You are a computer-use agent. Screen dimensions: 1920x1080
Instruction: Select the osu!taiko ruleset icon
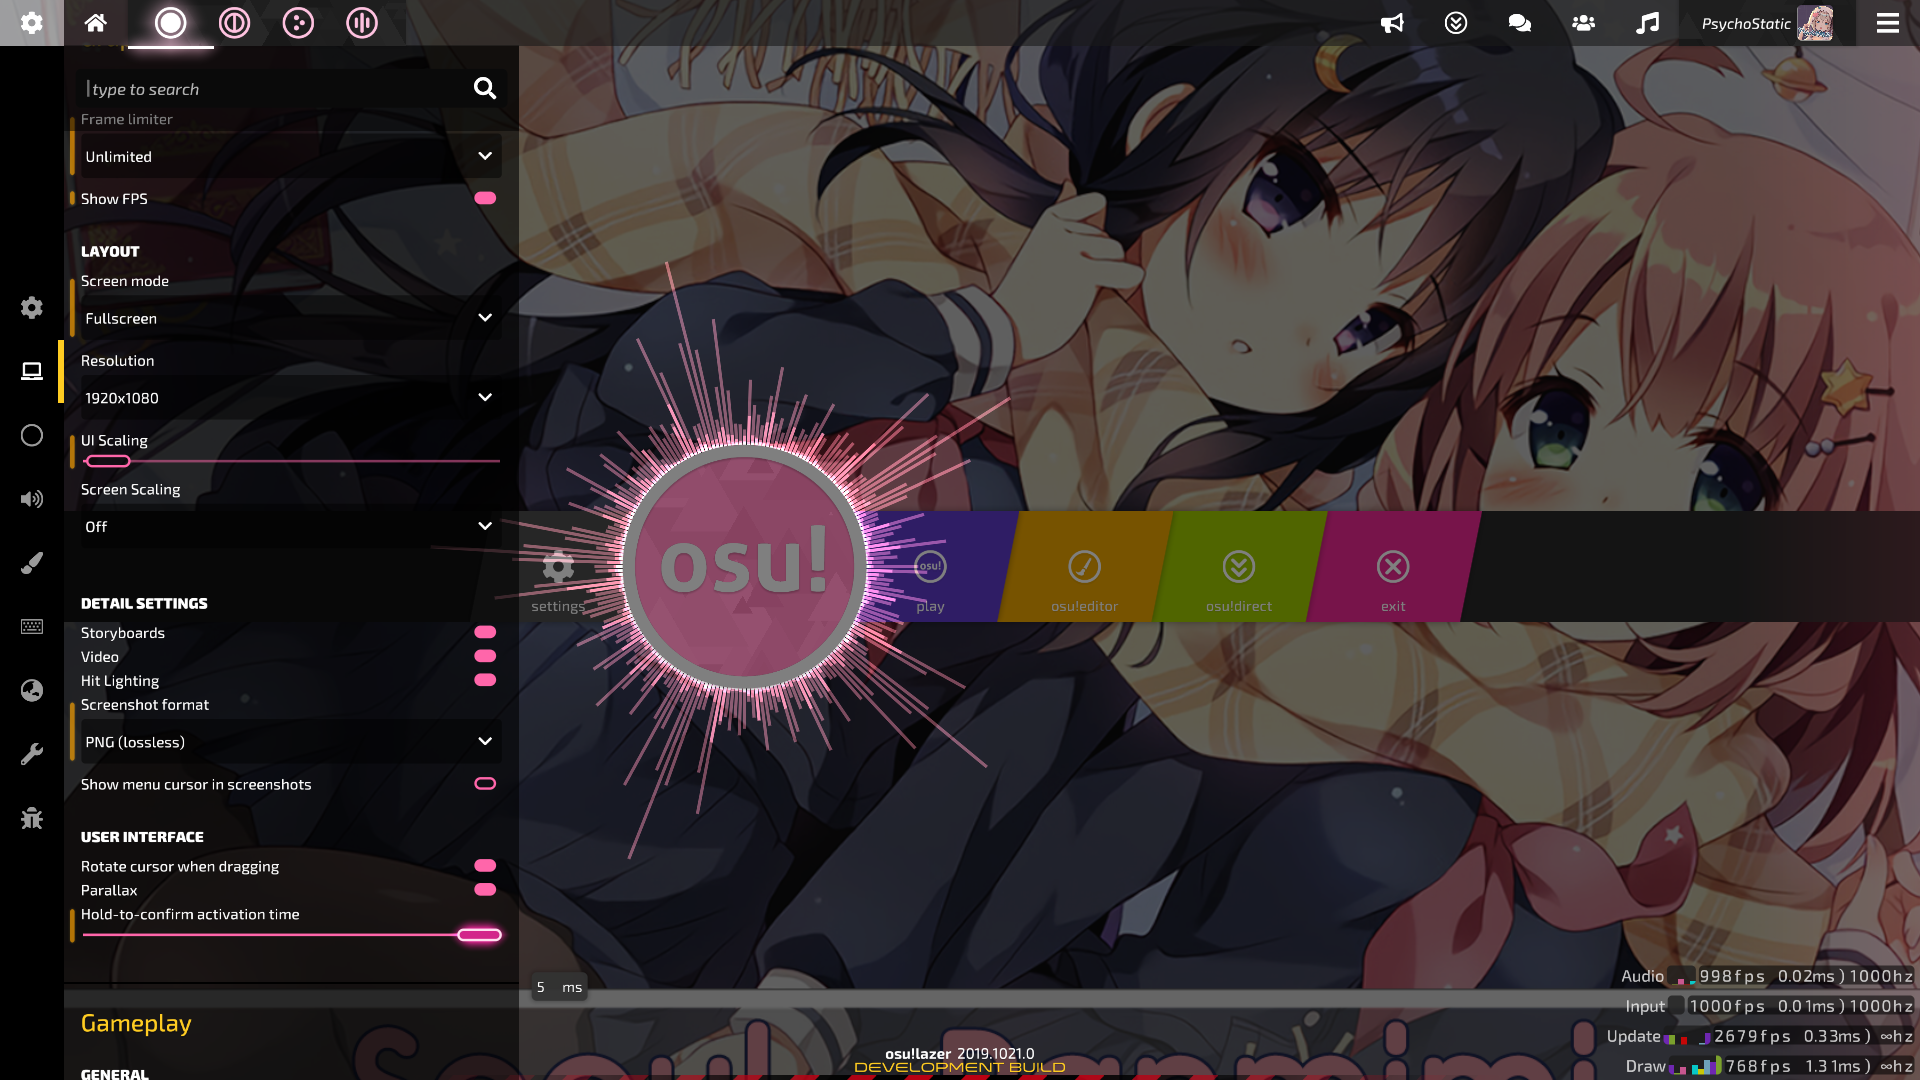(234, 22)
